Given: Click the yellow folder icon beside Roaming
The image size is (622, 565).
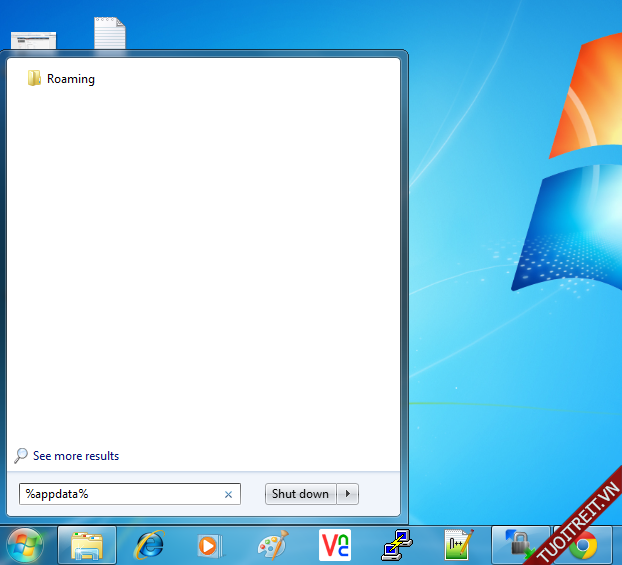Looking at the screenshot, I should pyautogui.click(x=34, y=79).
